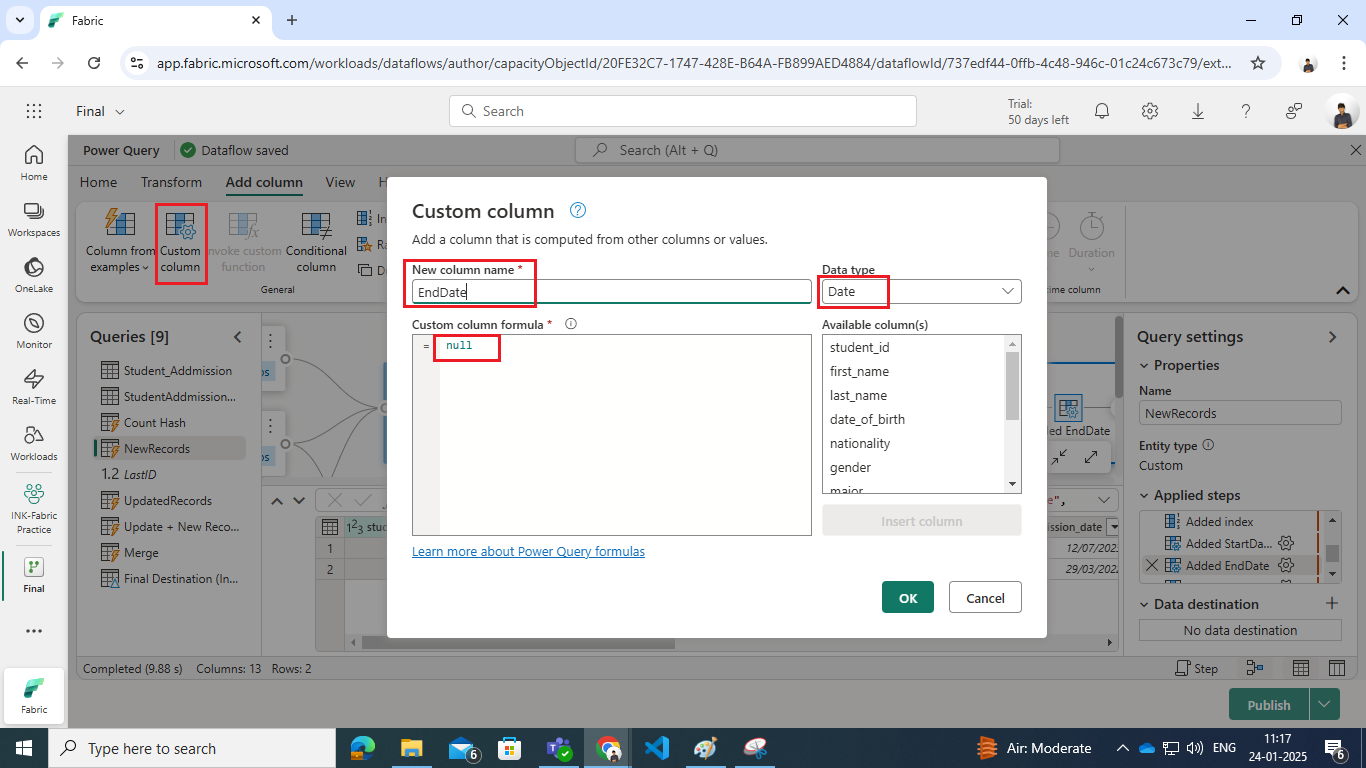The width and height of the screenshot is (1366, 768).
Task: Switch to the Transform ribbon tab
Action: coord(171,182)
